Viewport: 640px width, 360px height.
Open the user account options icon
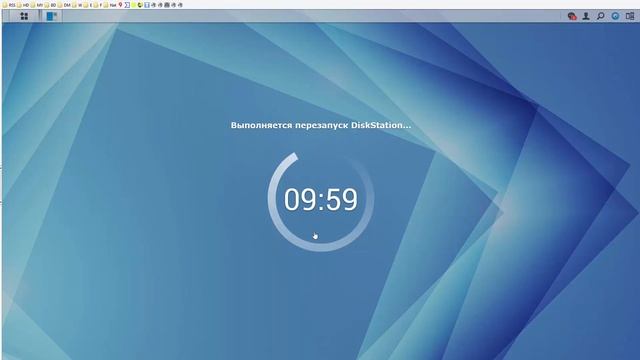[586, 16]
